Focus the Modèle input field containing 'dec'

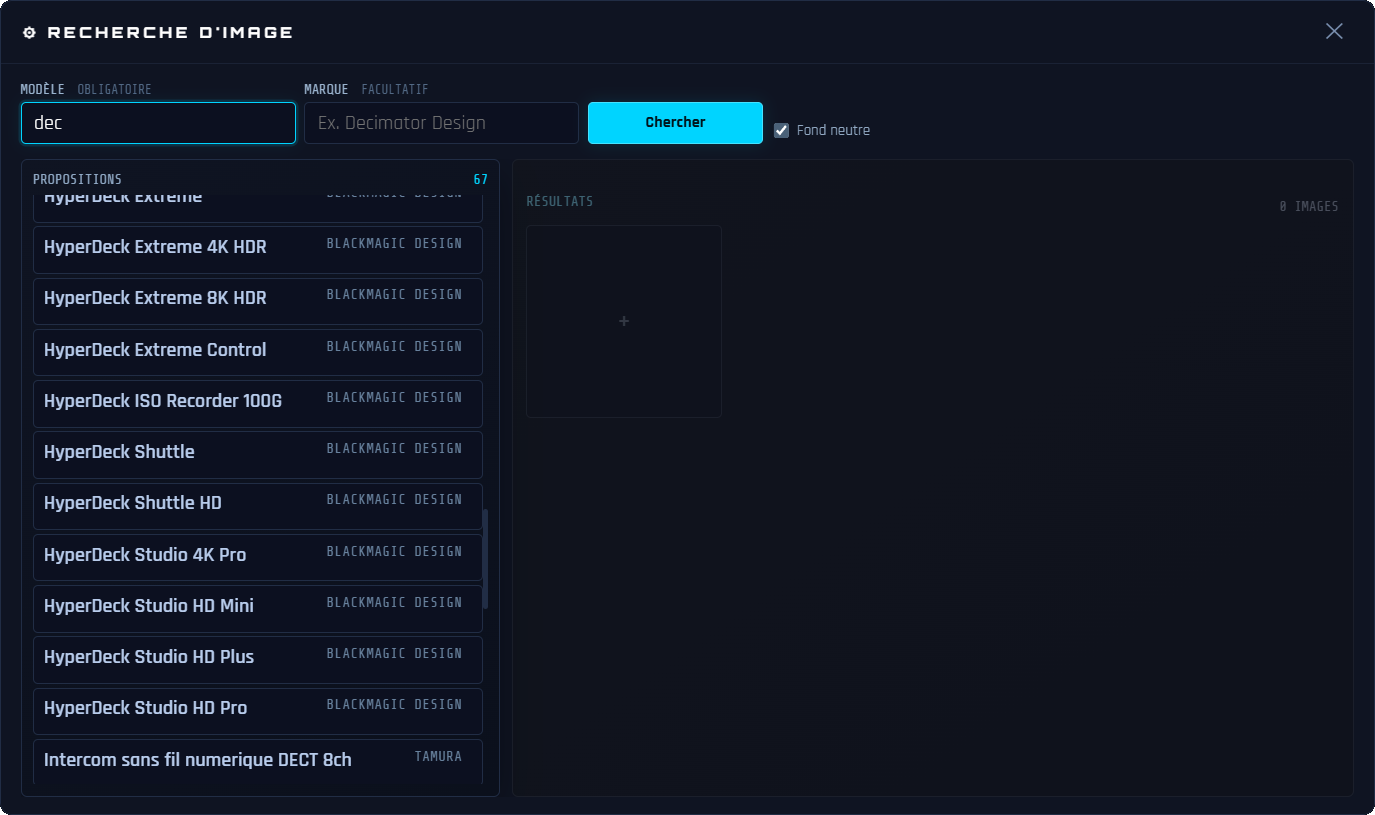(x=158, y=123)
